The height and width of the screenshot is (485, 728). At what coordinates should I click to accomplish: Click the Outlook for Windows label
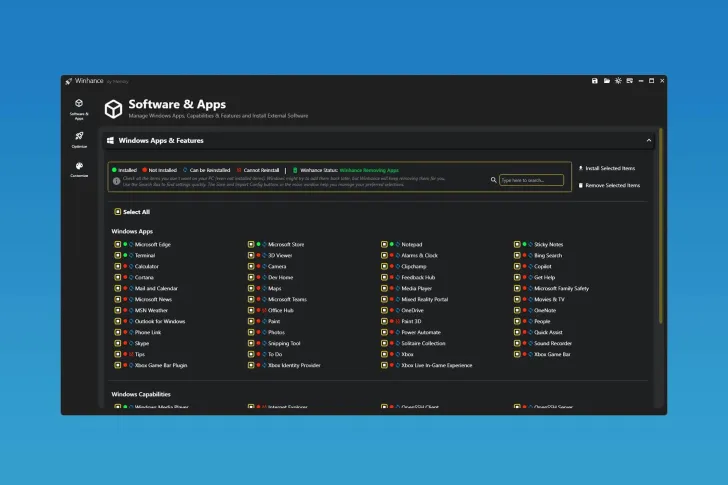tap(160, 321)
